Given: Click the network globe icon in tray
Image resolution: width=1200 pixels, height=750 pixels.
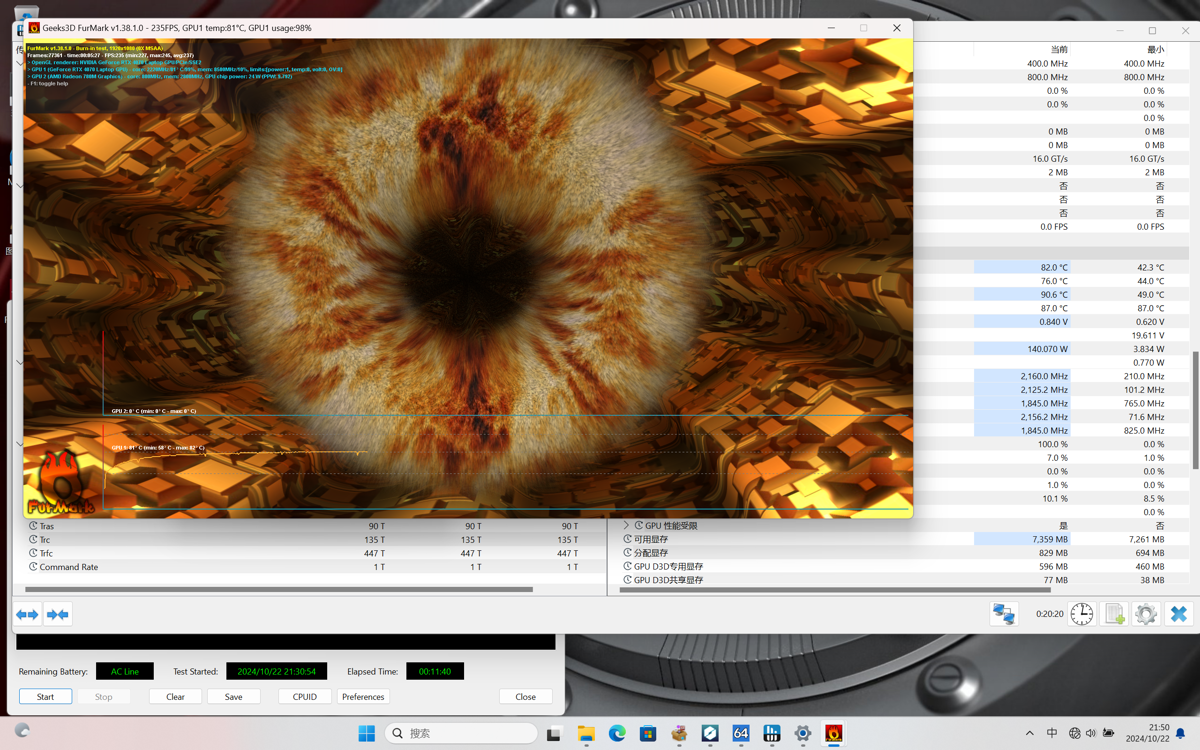Looking at the screenshot, I should [x=1074, y=733].
